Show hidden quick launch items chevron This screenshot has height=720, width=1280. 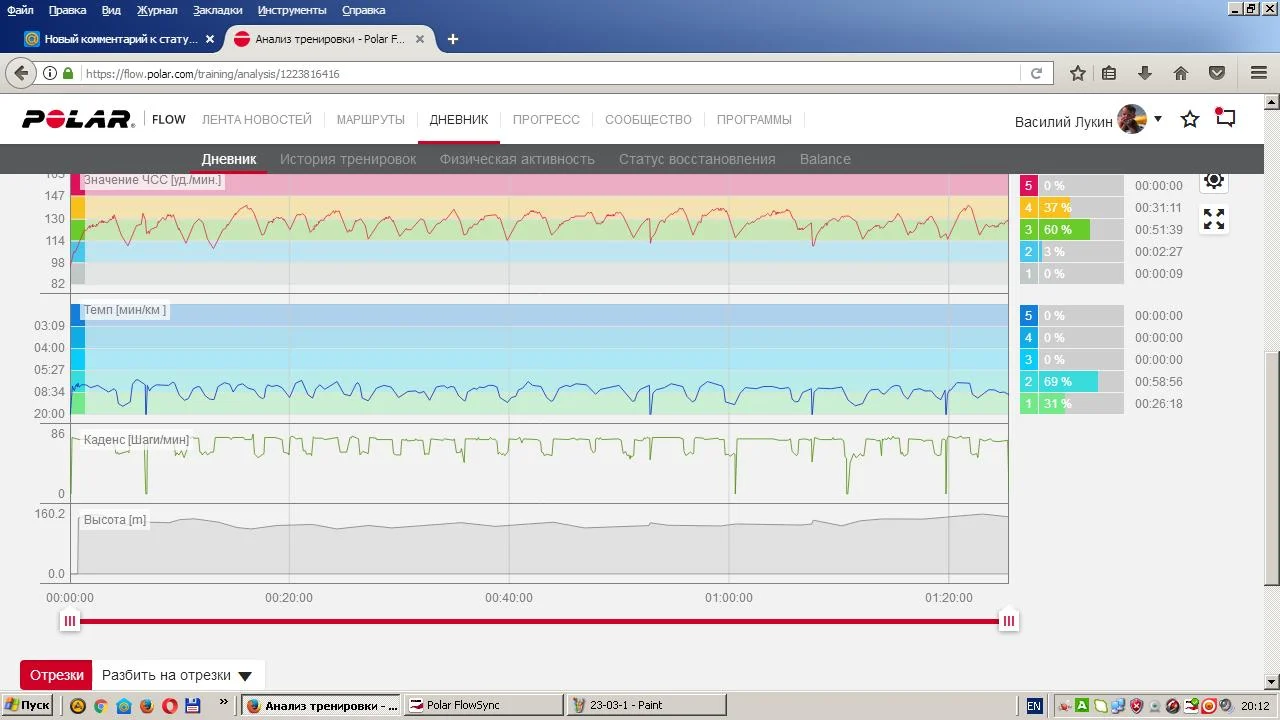(223, 704)
